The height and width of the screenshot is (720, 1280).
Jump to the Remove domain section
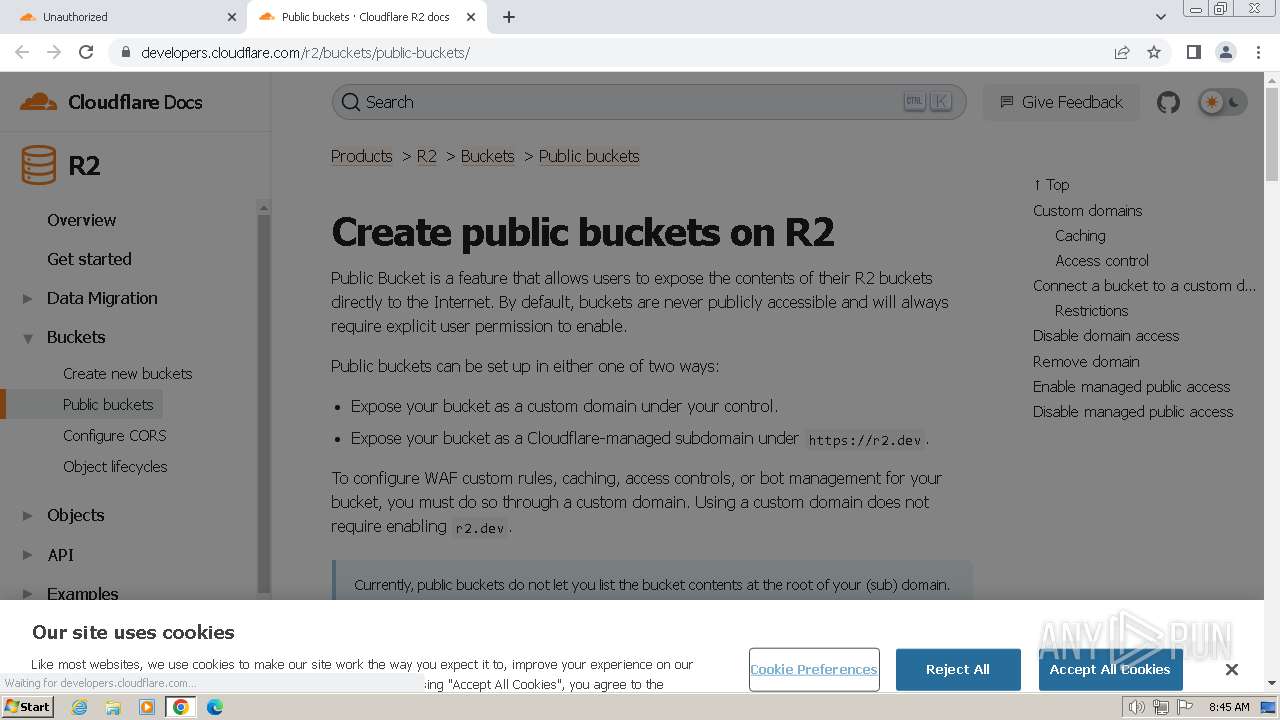pos(1086,362)
